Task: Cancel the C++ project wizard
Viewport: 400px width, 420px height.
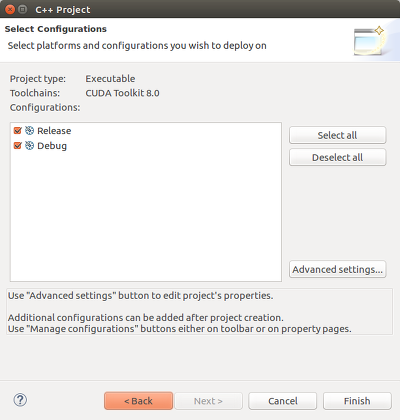Action: tap(283, 401)
